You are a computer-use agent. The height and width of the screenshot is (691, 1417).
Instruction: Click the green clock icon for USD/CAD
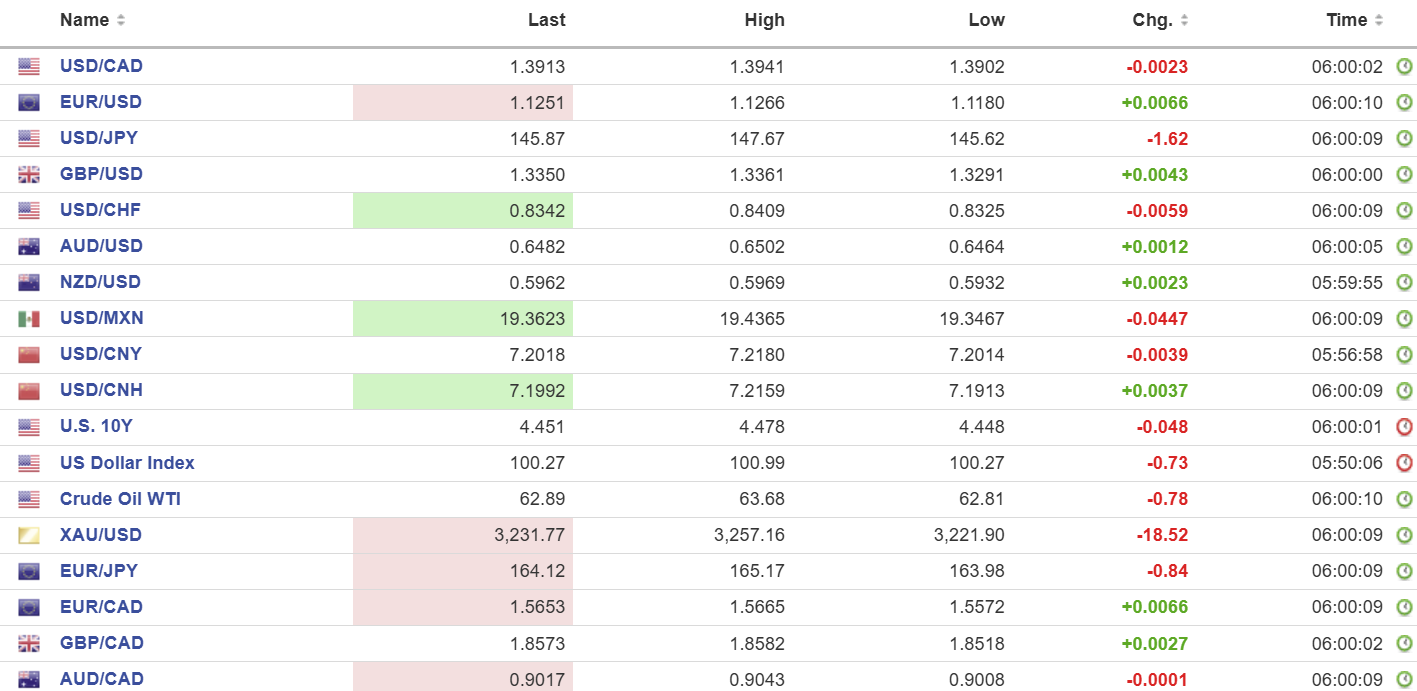1404,67
